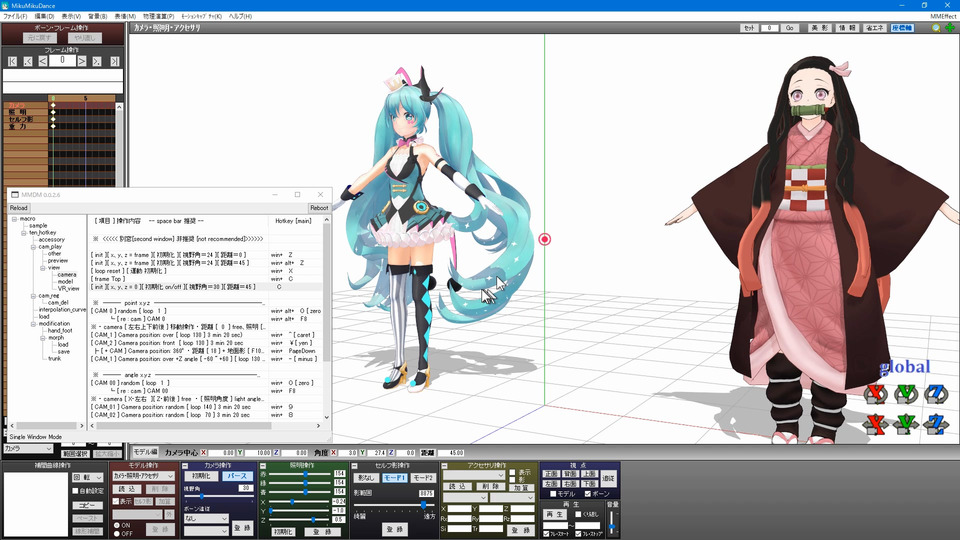The width and height of the screenshot is (960, 540).
Task: Open the bone follow なし dropdown
Action: [206, 519]
